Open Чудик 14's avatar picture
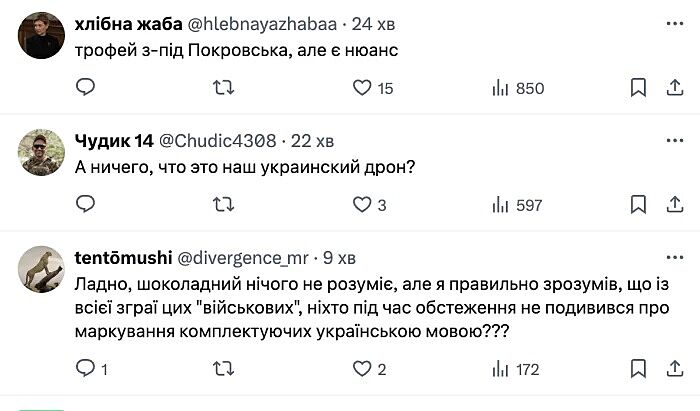Image resolution: width=700 pixels, height=411 pixels. pos(42,151)
